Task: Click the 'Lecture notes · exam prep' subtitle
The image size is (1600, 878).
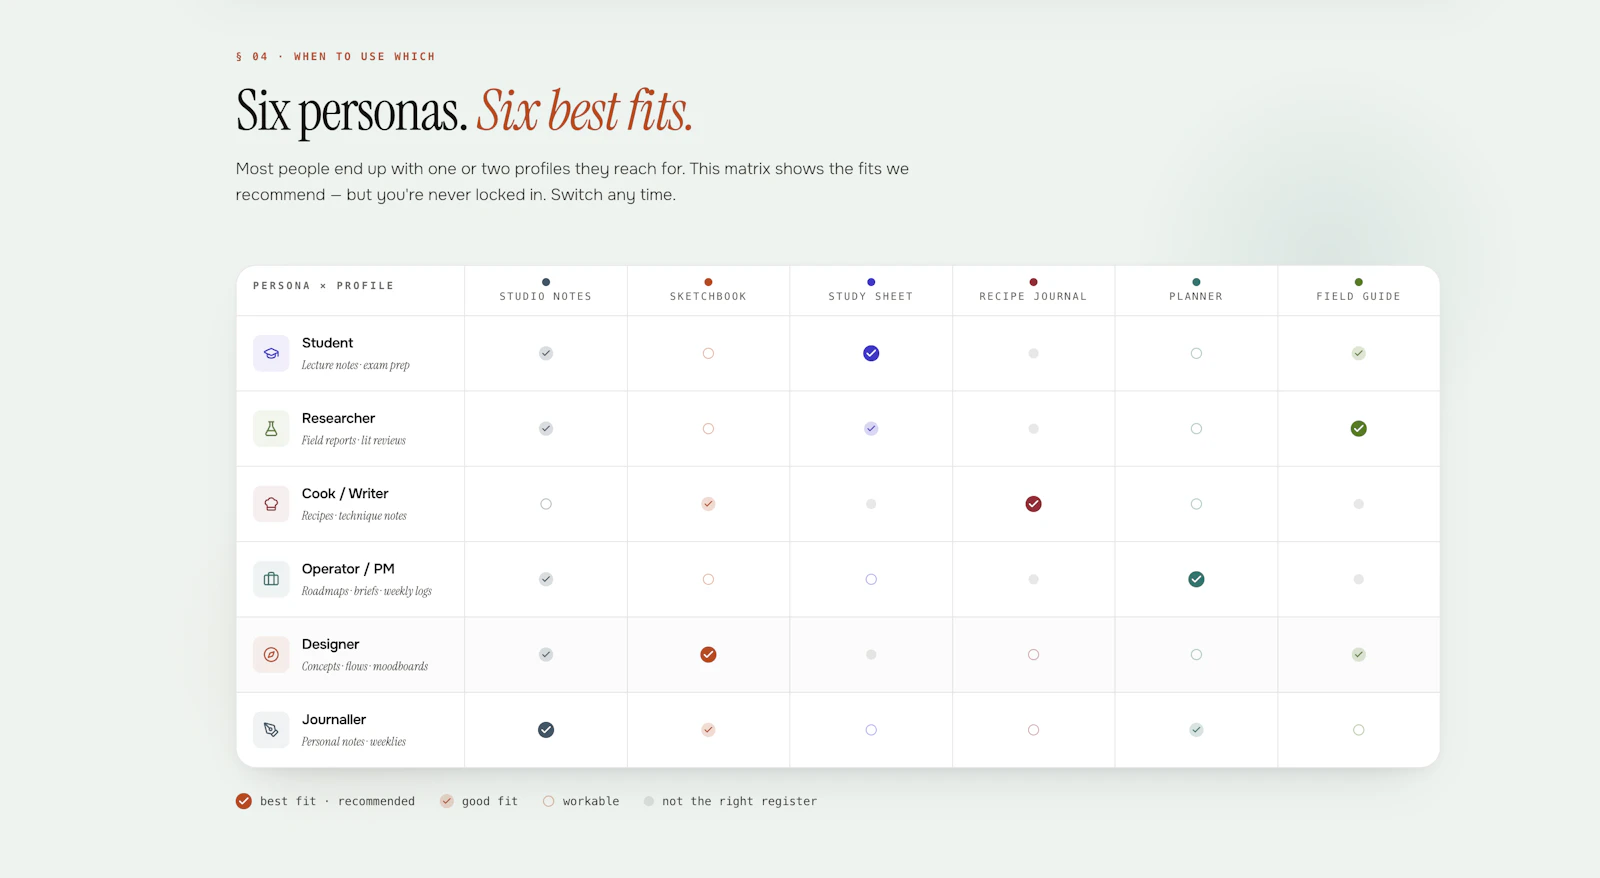Action: (356, 366)
